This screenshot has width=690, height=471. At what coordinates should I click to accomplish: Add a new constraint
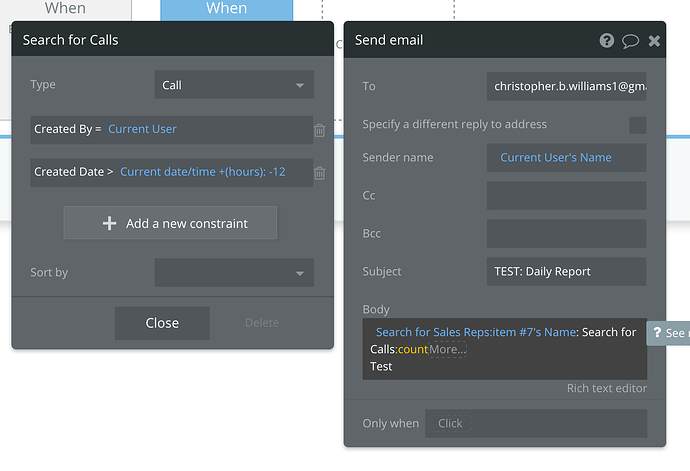pos(170,223)
